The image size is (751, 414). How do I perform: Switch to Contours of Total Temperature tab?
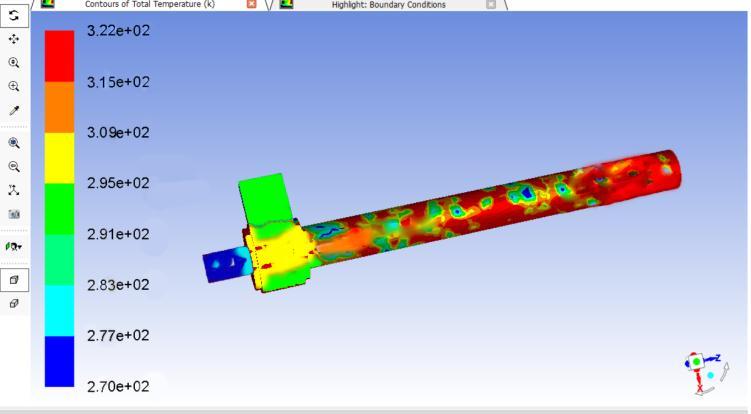click(149, 4)
